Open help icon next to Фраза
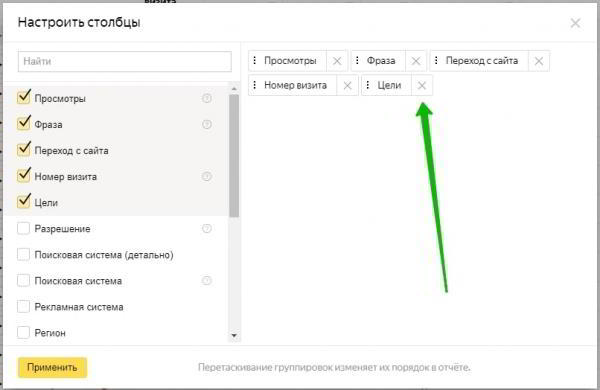 pyautogui.click(x=207, y=124)
